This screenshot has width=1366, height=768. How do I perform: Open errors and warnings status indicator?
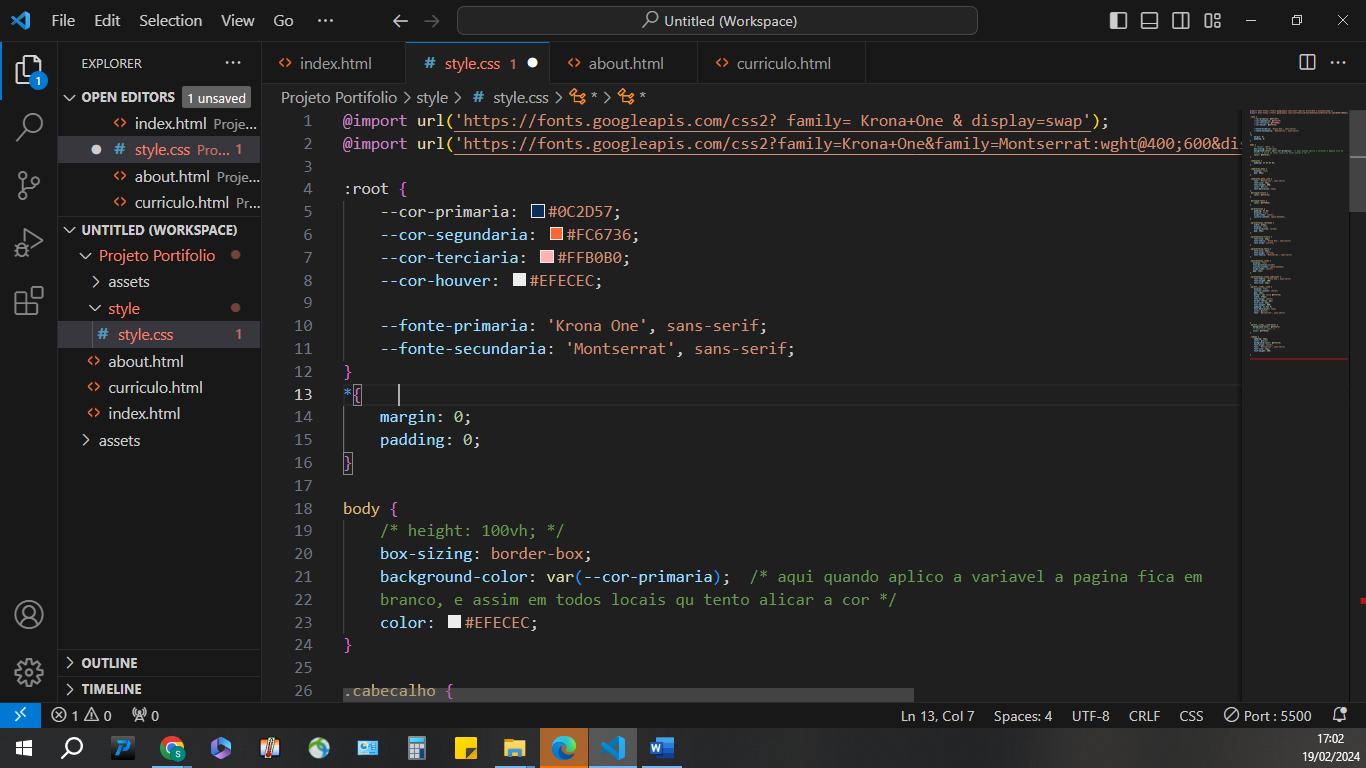coord(82,715)
